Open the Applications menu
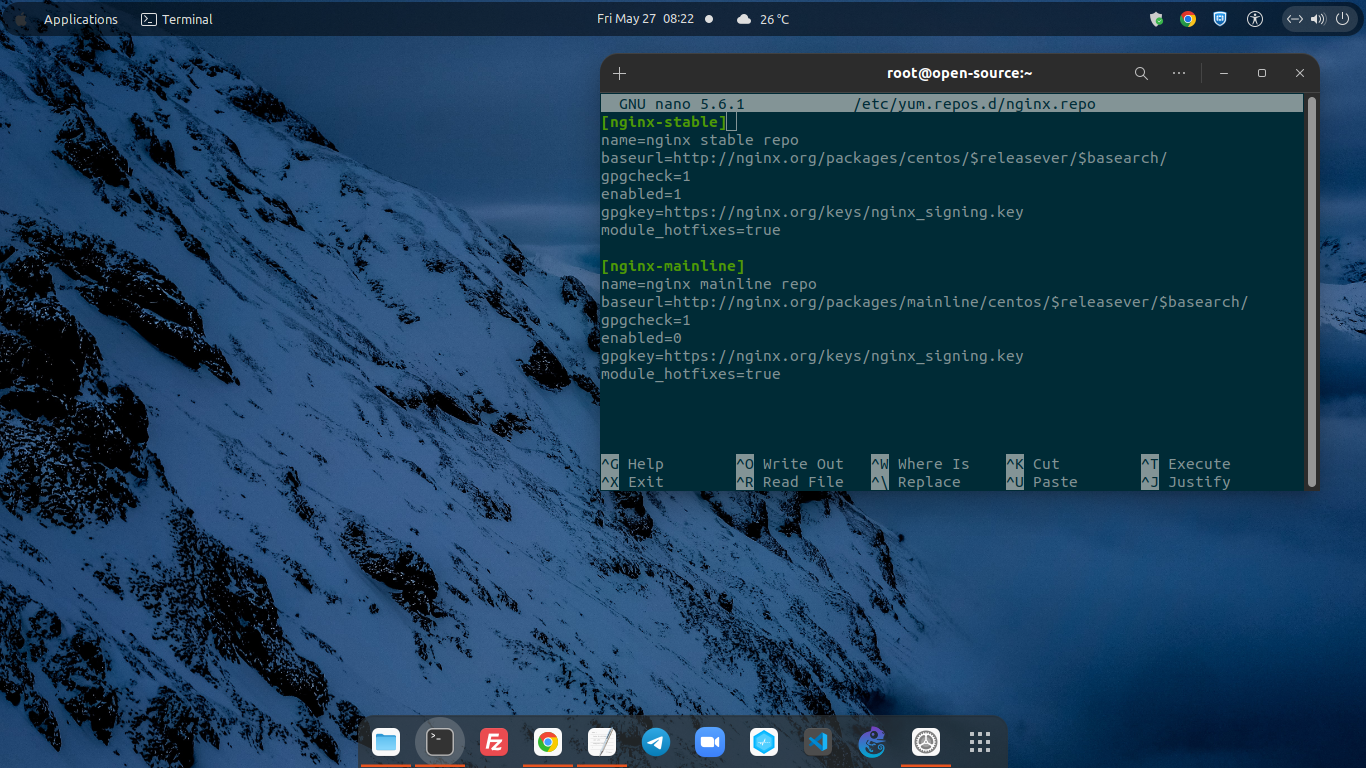 81,19
